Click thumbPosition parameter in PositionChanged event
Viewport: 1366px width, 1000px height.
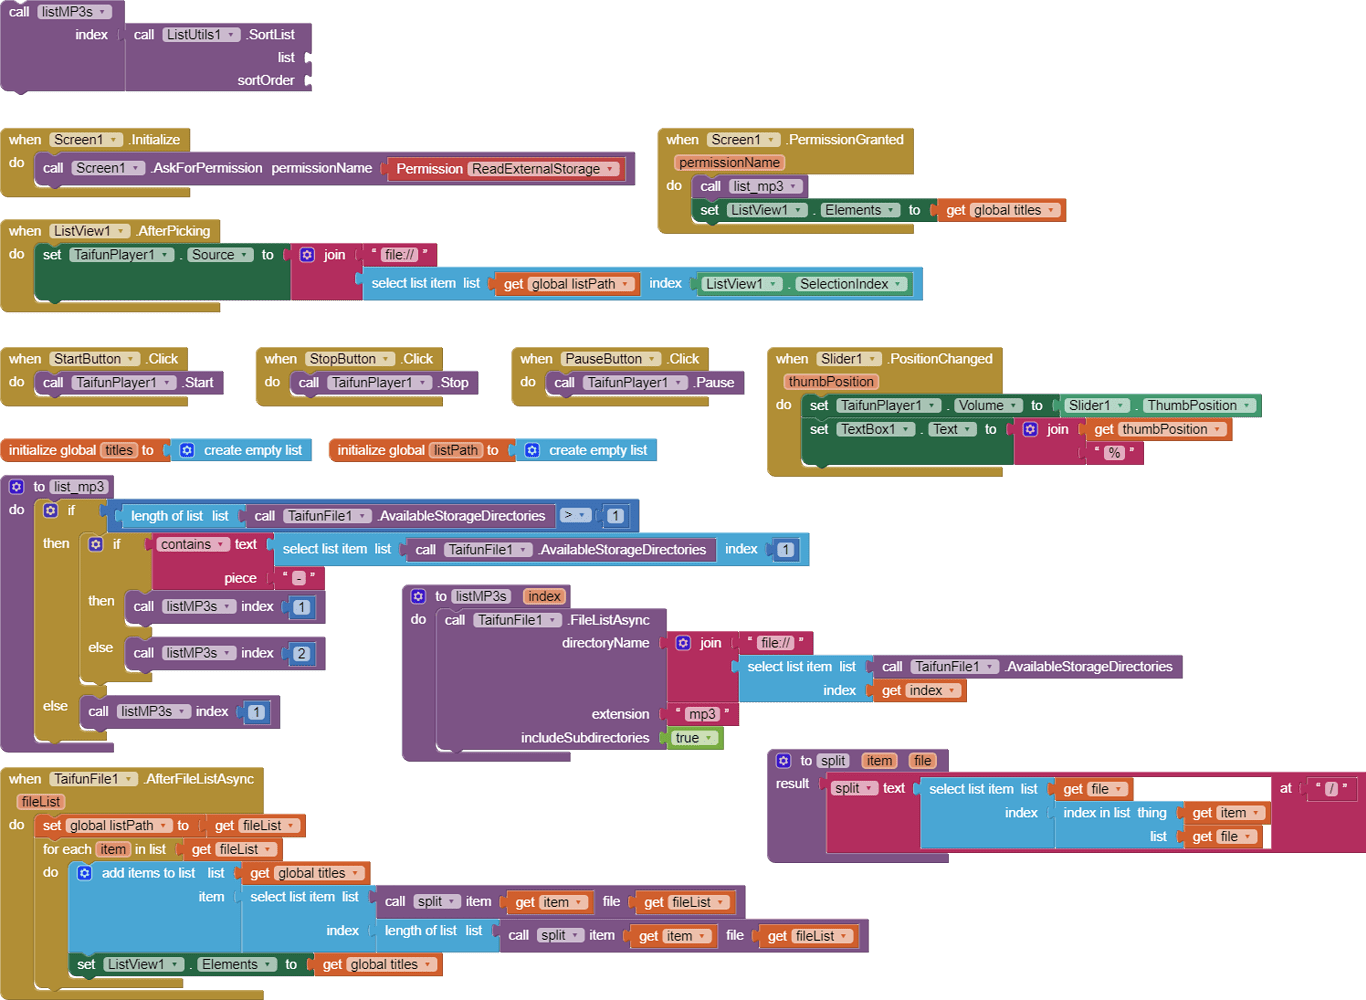tap(831, 382)
